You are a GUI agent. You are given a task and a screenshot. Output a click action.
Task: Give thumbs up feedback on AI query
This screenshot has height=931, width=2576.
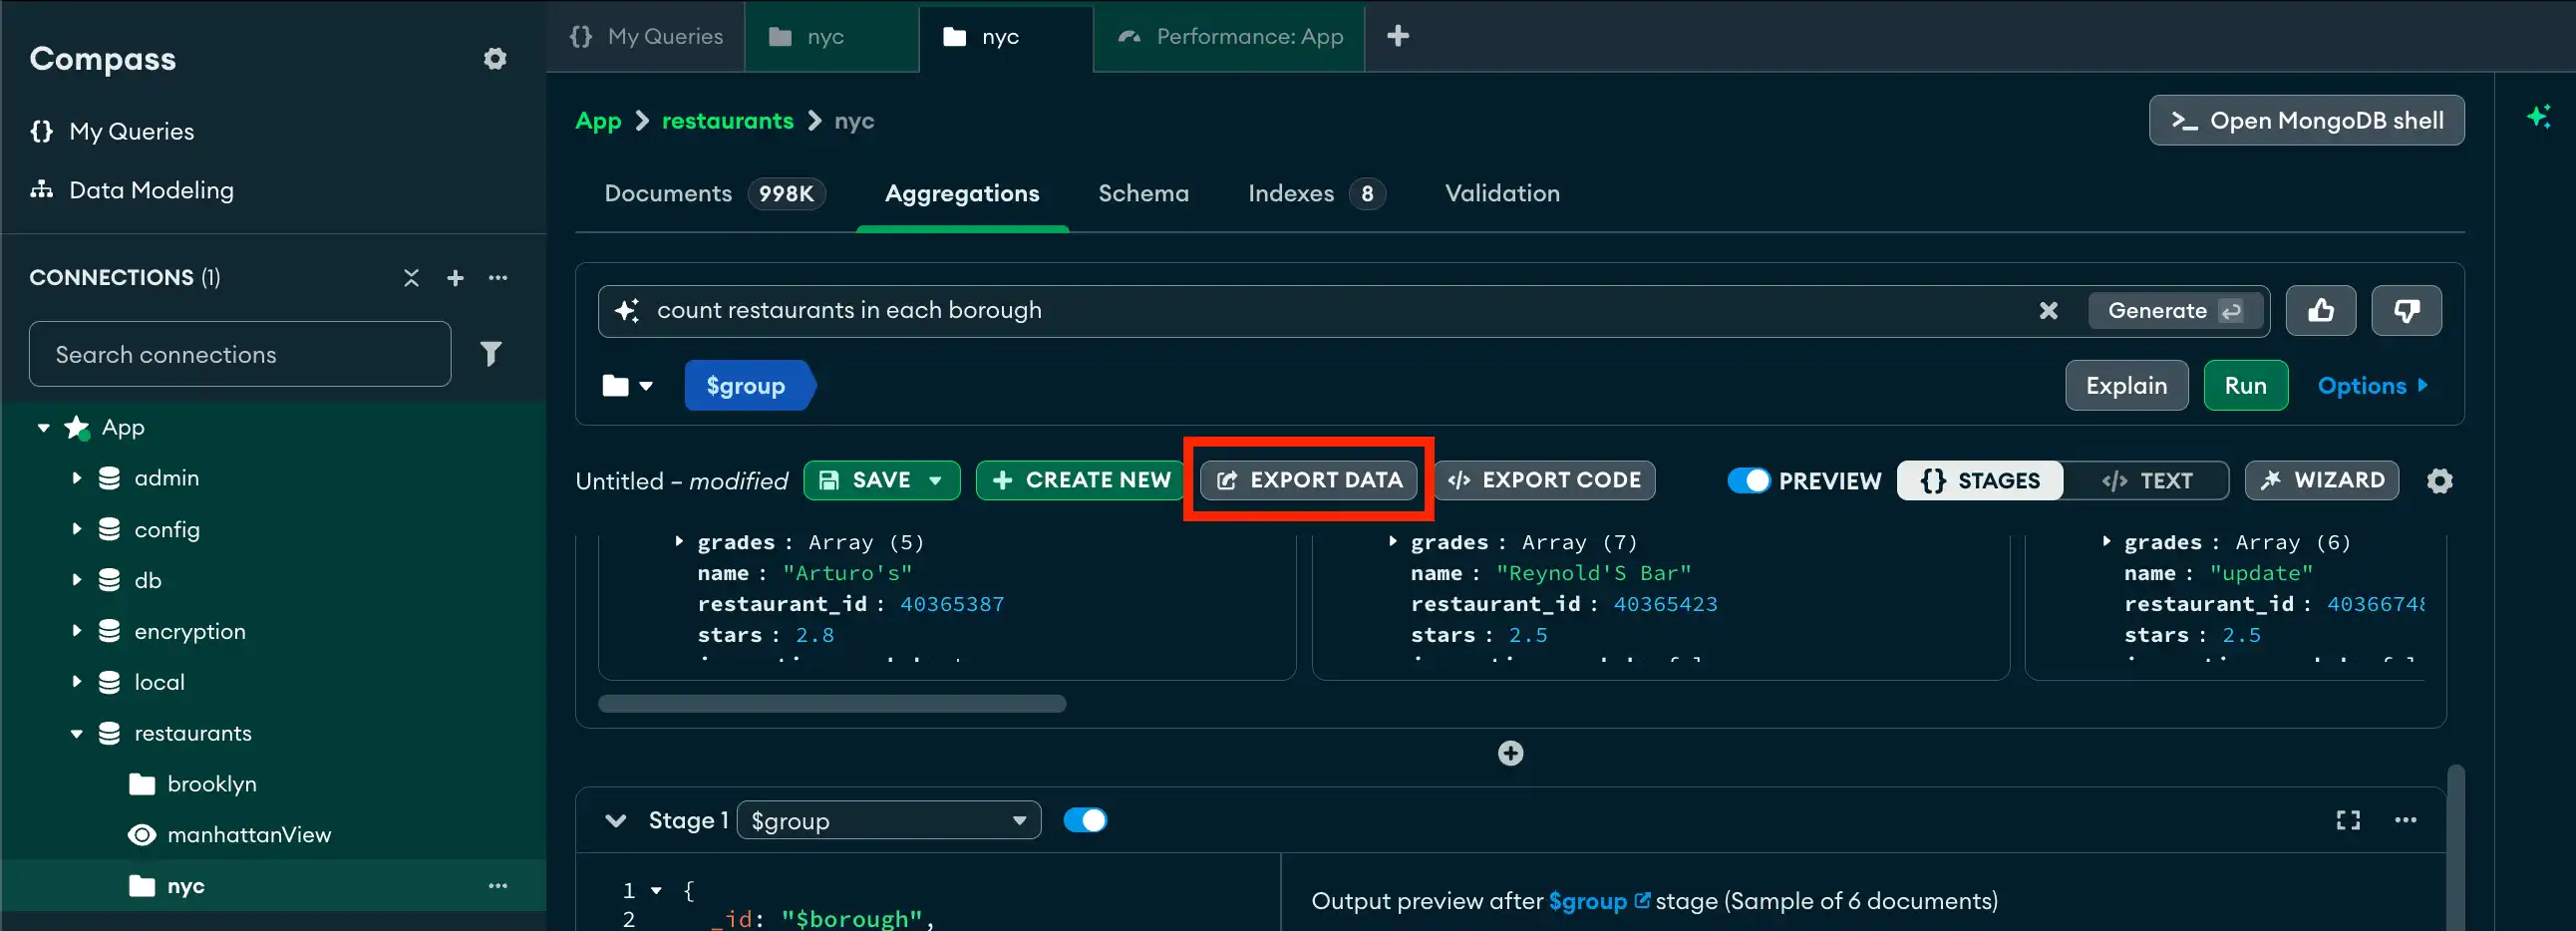[2321, 310]
